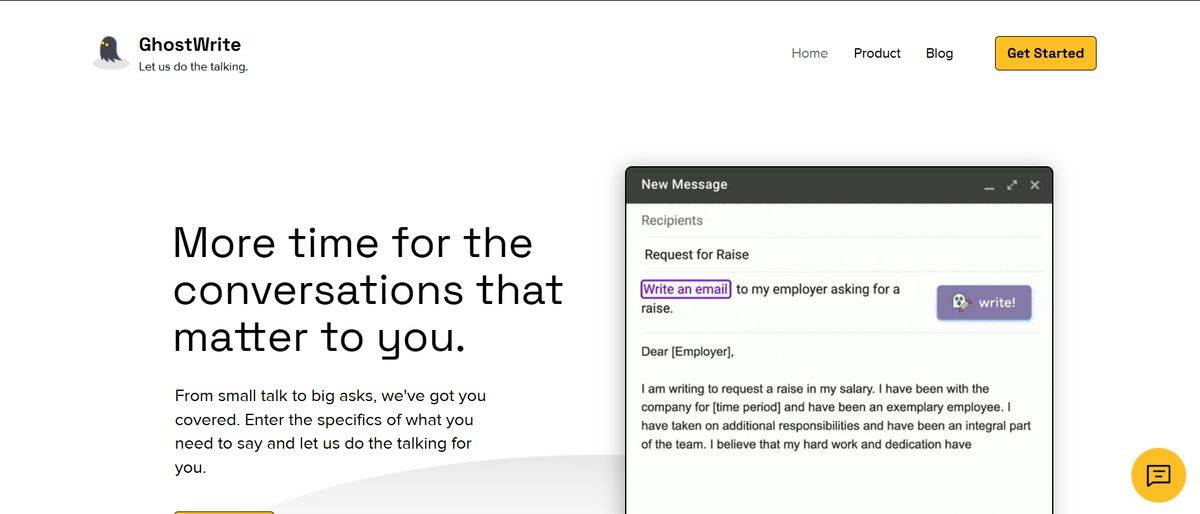Click the 'Let us do the talking.' tagline
Image resolution: width=1200 pixels, height=514 pixels.
[x=193, y=67]
